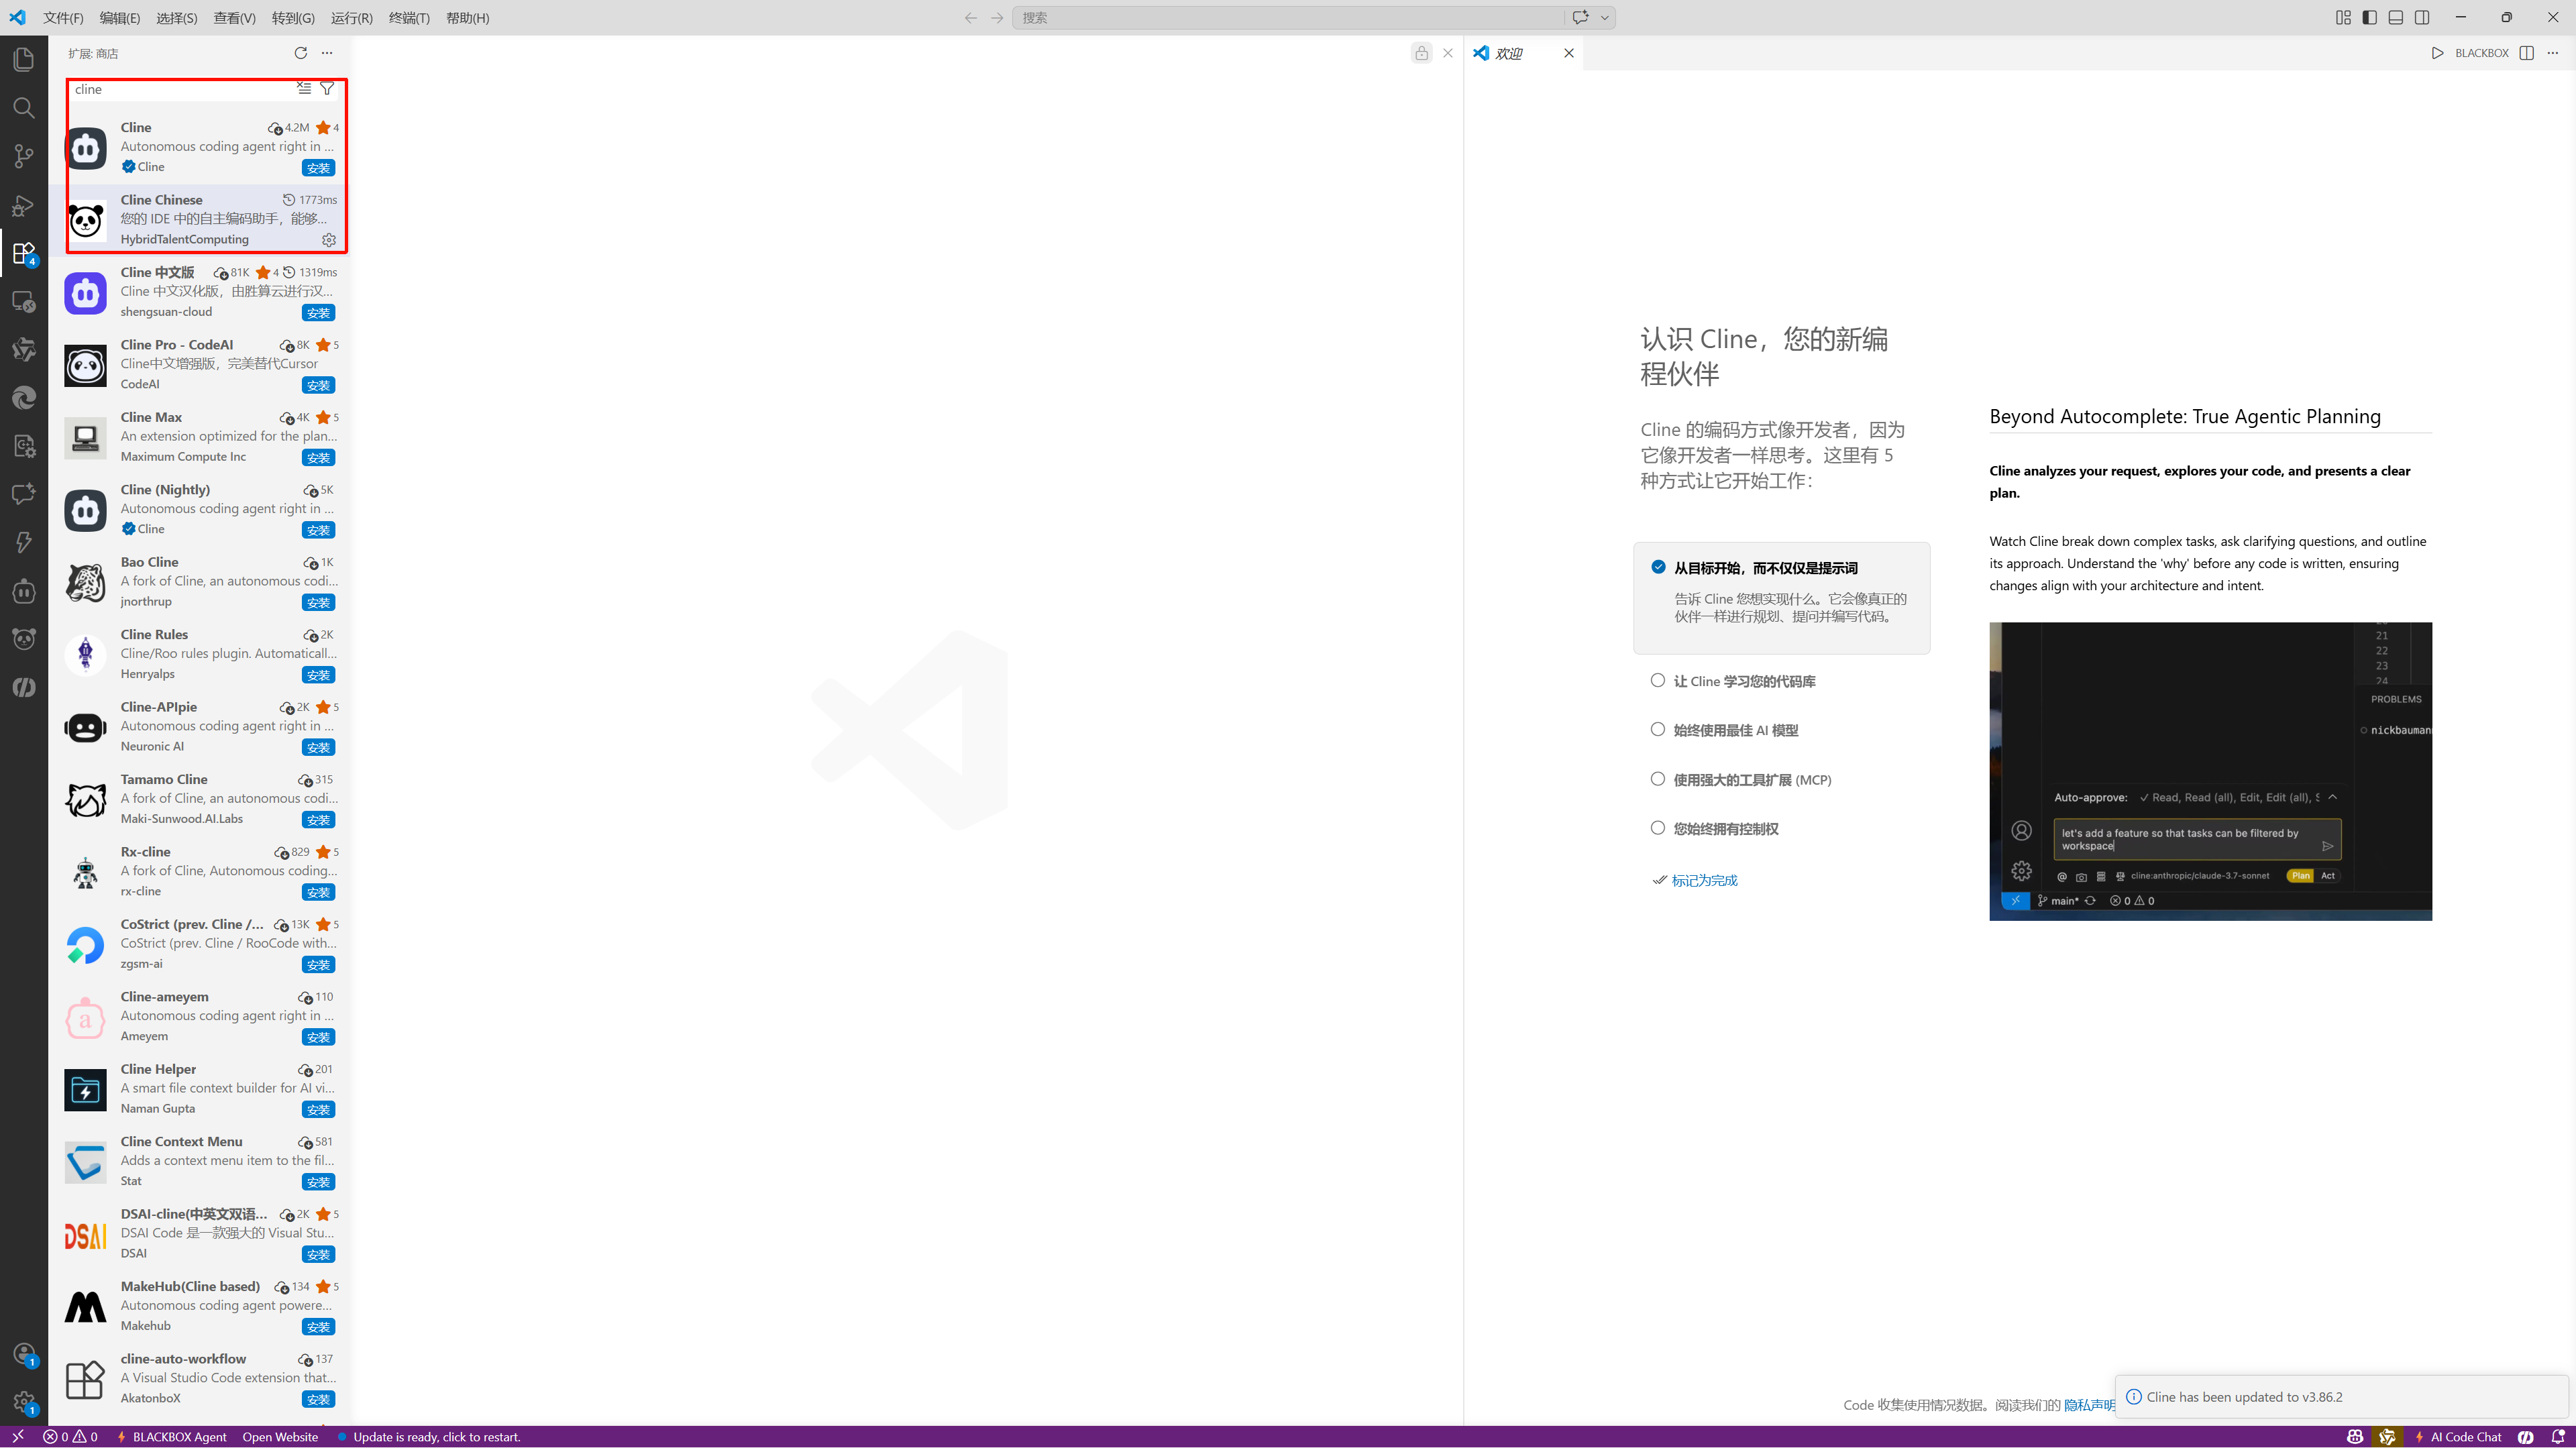The width and height of the screenshot is (2576, 1448).
Task: Open the Remote Explorer view
Action: click(24, 301)
